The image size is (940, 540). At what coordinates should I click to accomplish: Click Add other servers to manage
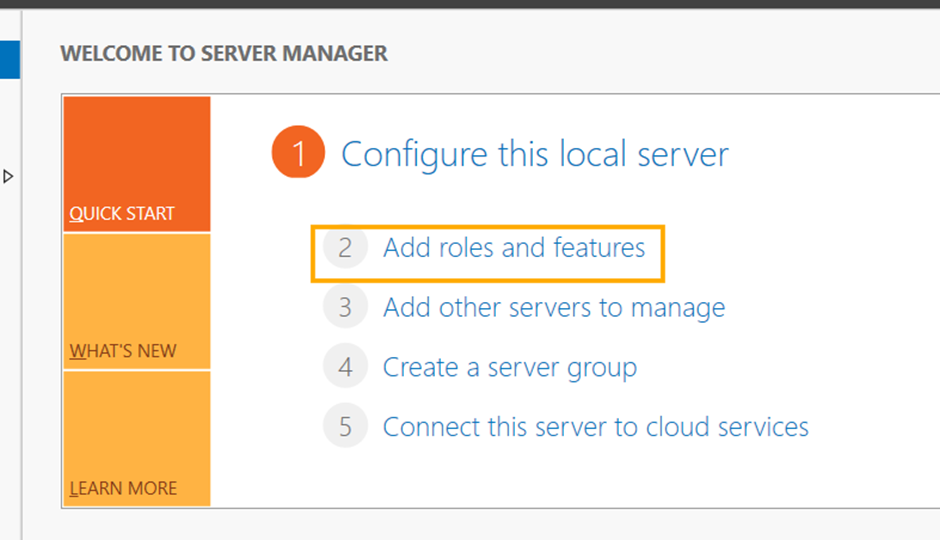point(554,308)
